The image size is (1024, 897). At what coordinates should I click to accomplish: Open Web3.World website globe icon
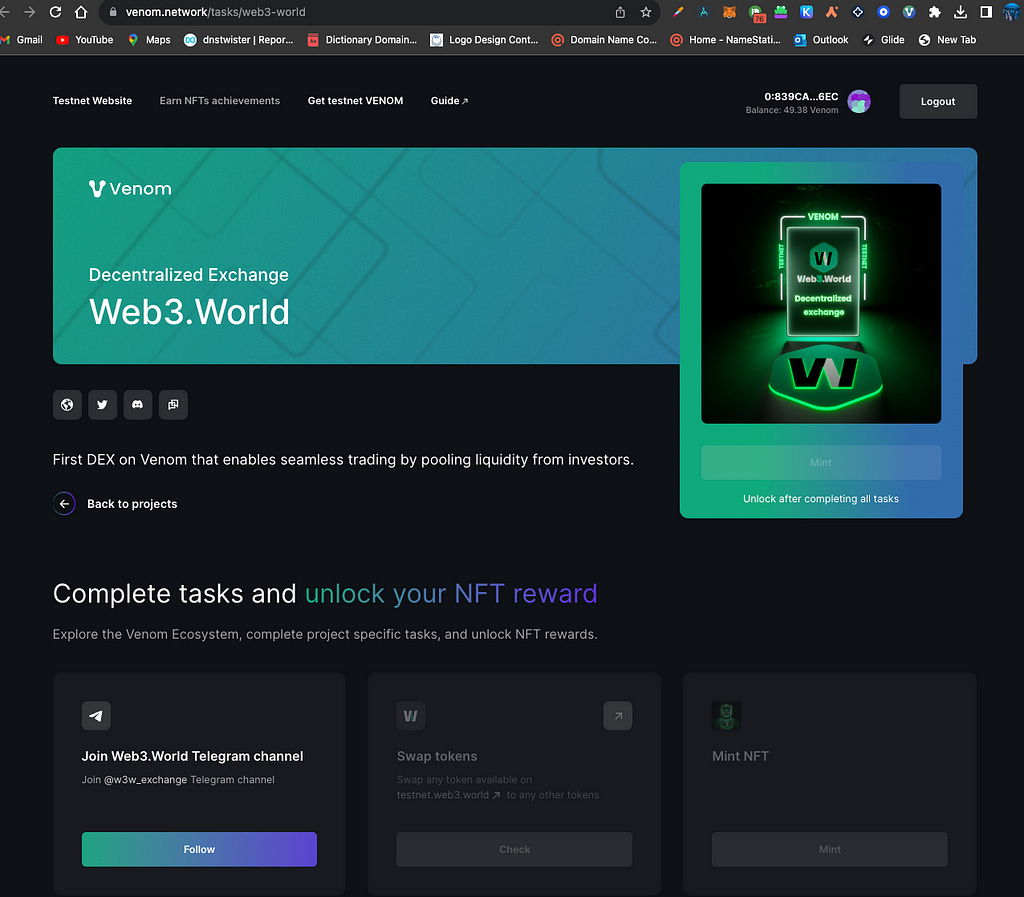pyautogui.click(x=67, y=405)
